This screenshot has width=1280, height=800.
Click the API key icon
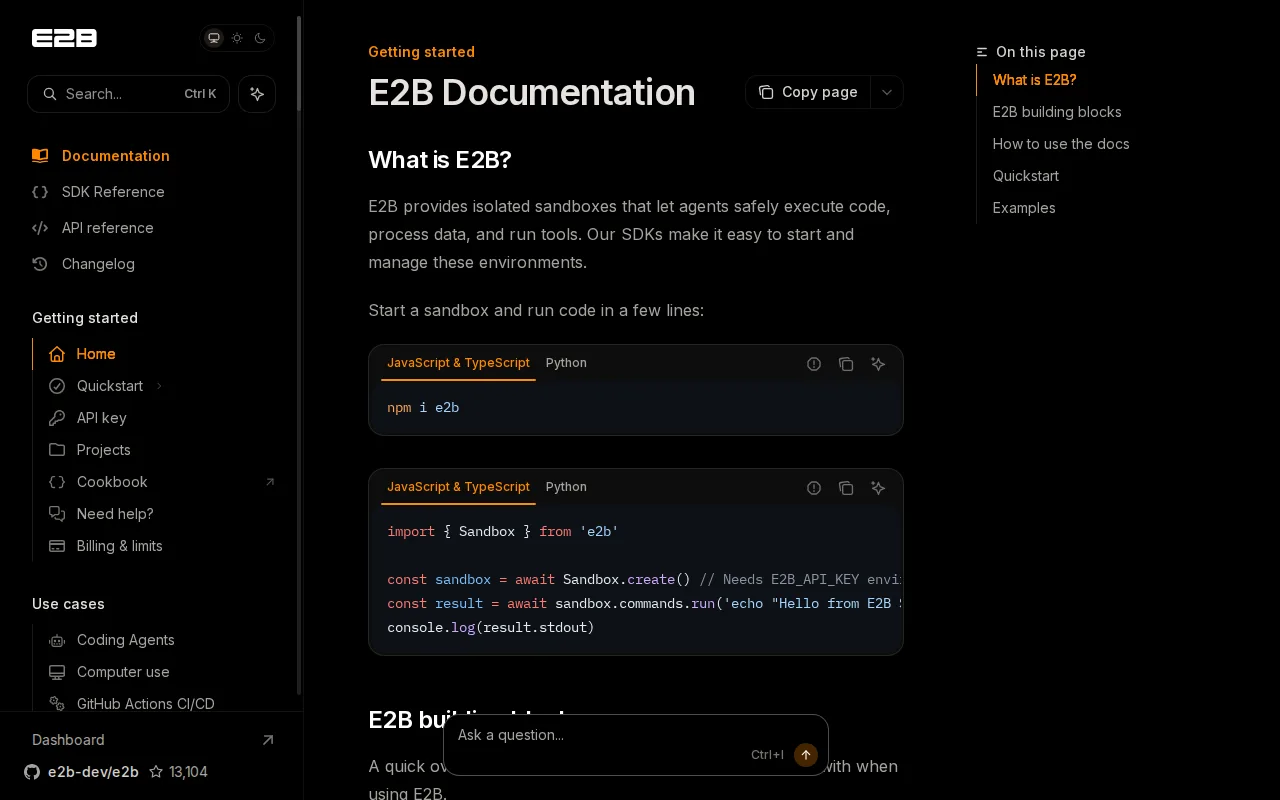[57, 418]
